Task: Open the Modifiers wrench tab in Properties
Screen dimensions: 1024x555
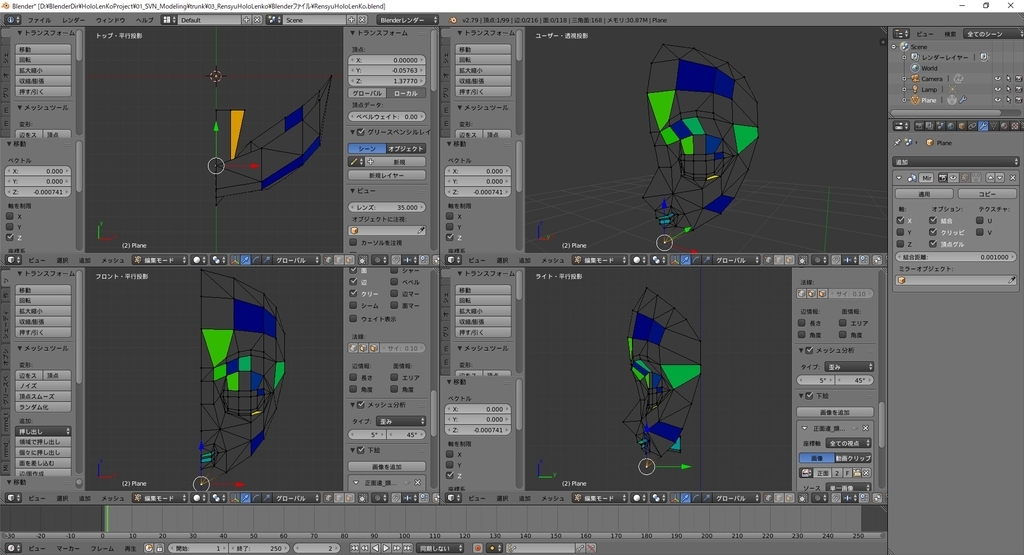Action: click(x=983, y=126)
